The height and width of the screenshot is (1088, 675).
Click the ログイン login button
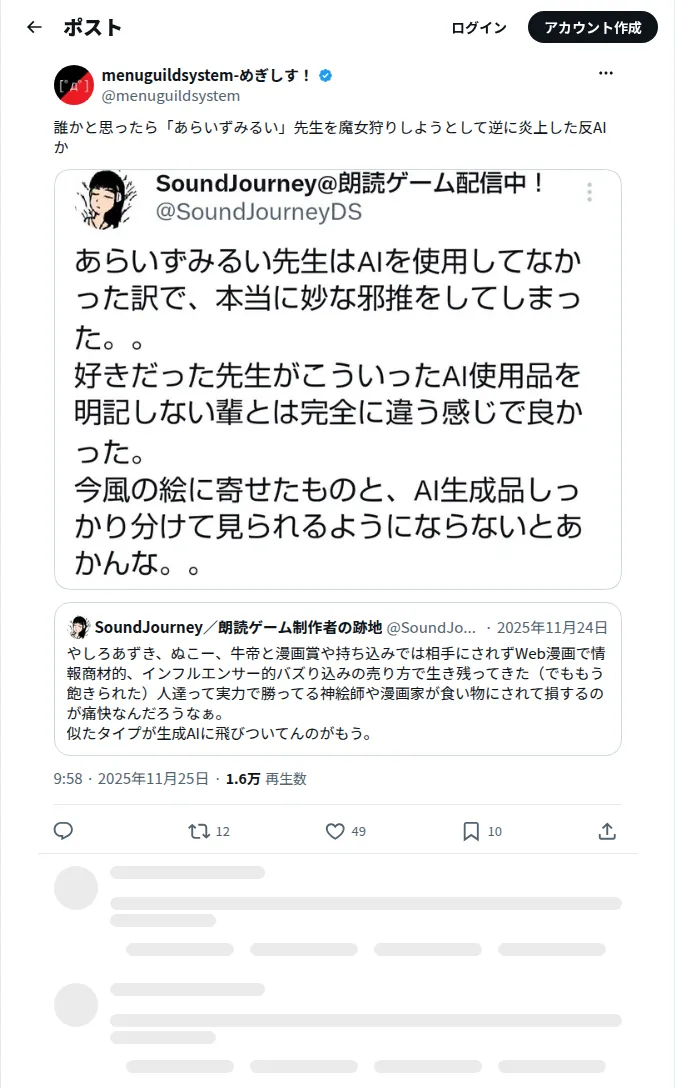coord(479,28)
